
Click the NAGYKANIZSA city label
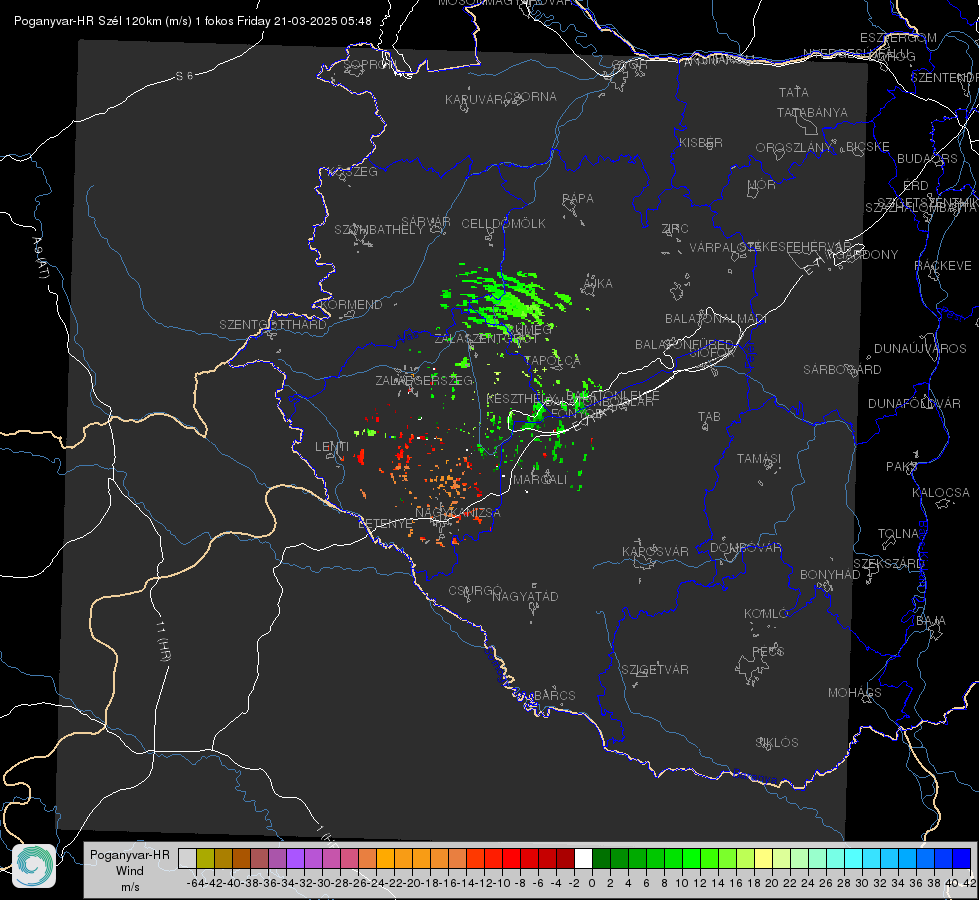[458, 513]
